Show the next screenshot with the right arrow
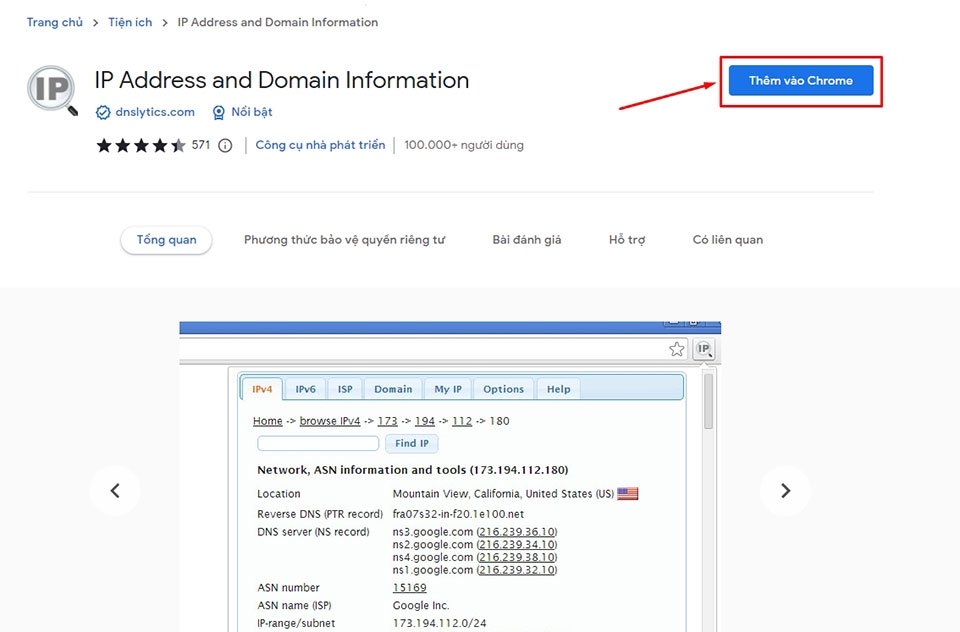 (785, 490)
